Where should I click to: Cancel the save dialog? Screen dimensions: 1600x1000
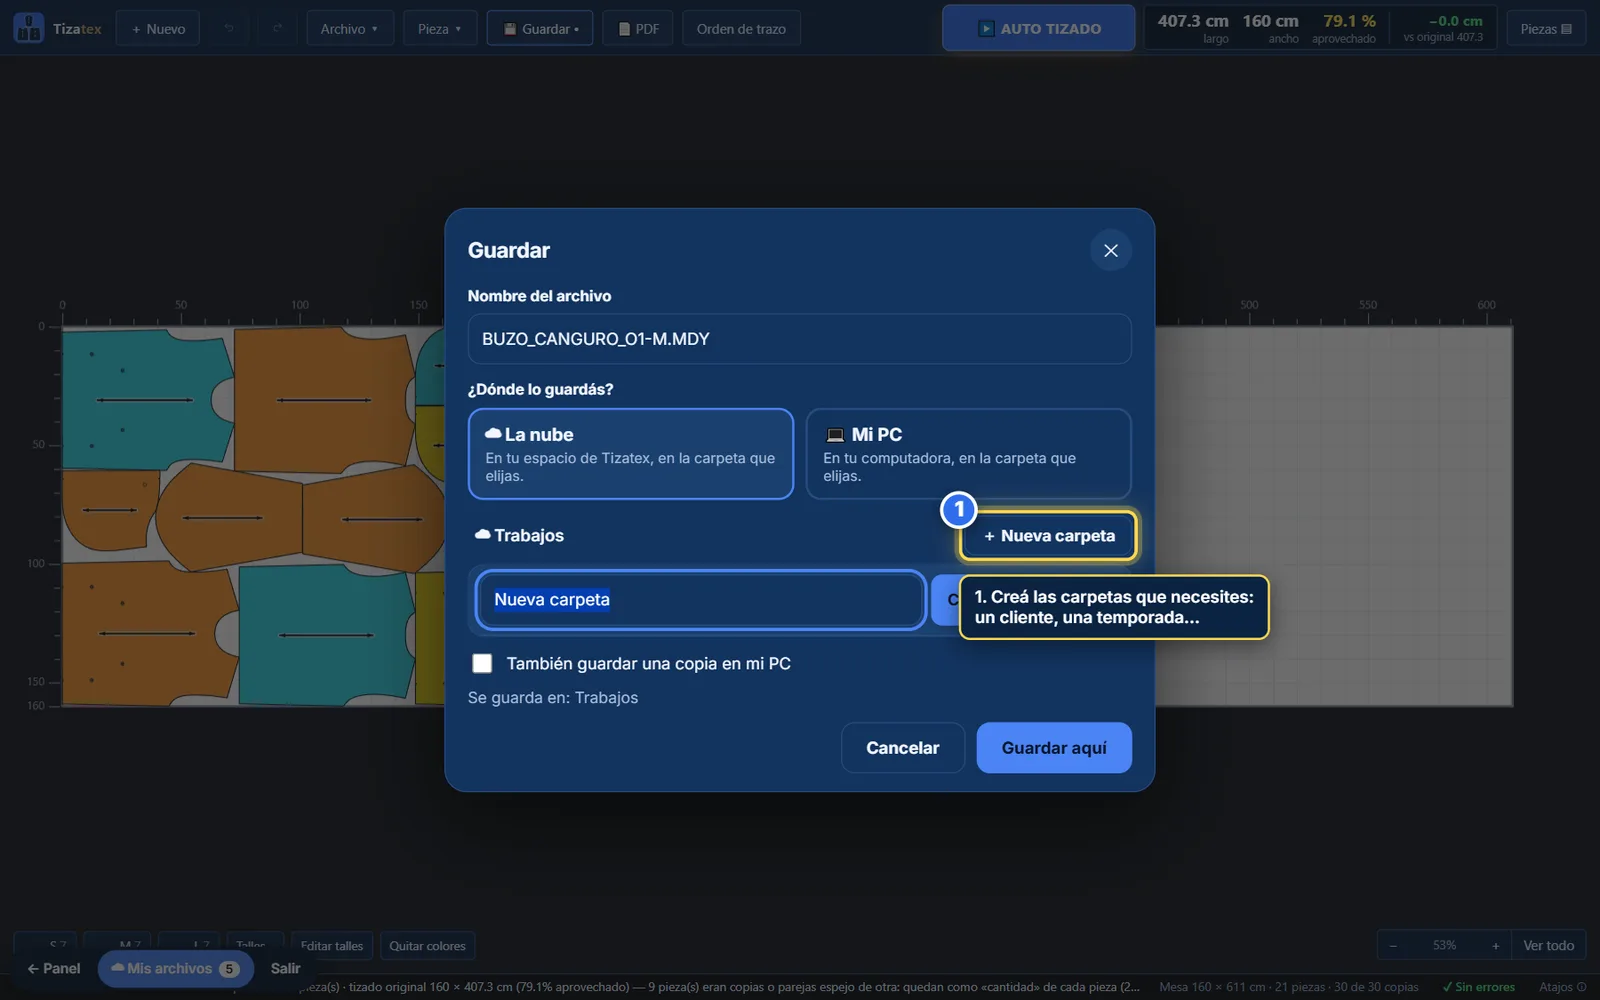[902, 748]
